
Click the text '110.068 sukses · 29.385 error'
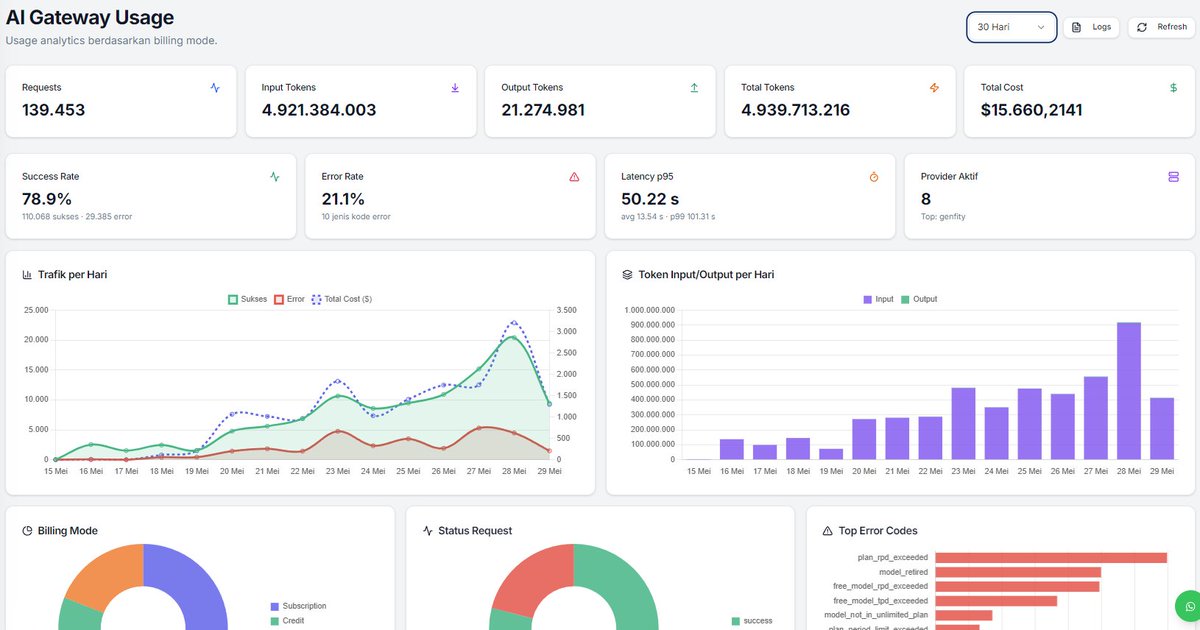coord(77,216)
